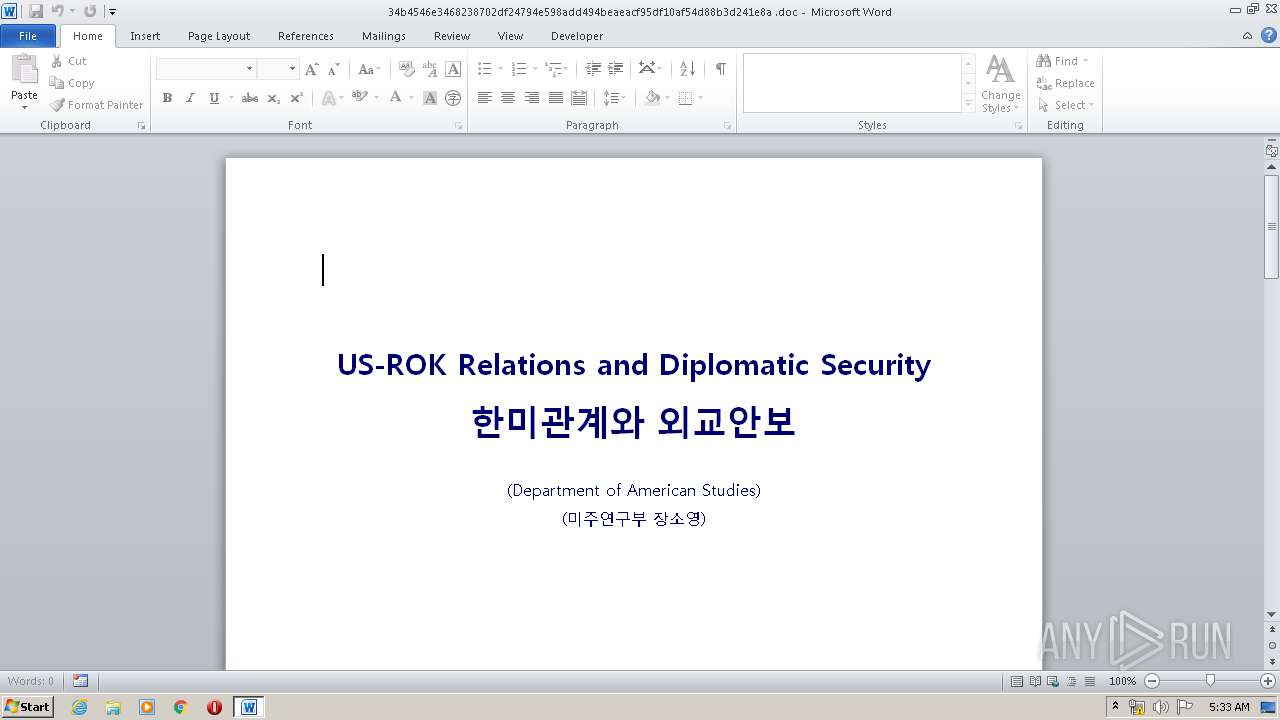Toggle Italic formatting
Viewport: 1280px width, 720px height.
tap(190, 98)
